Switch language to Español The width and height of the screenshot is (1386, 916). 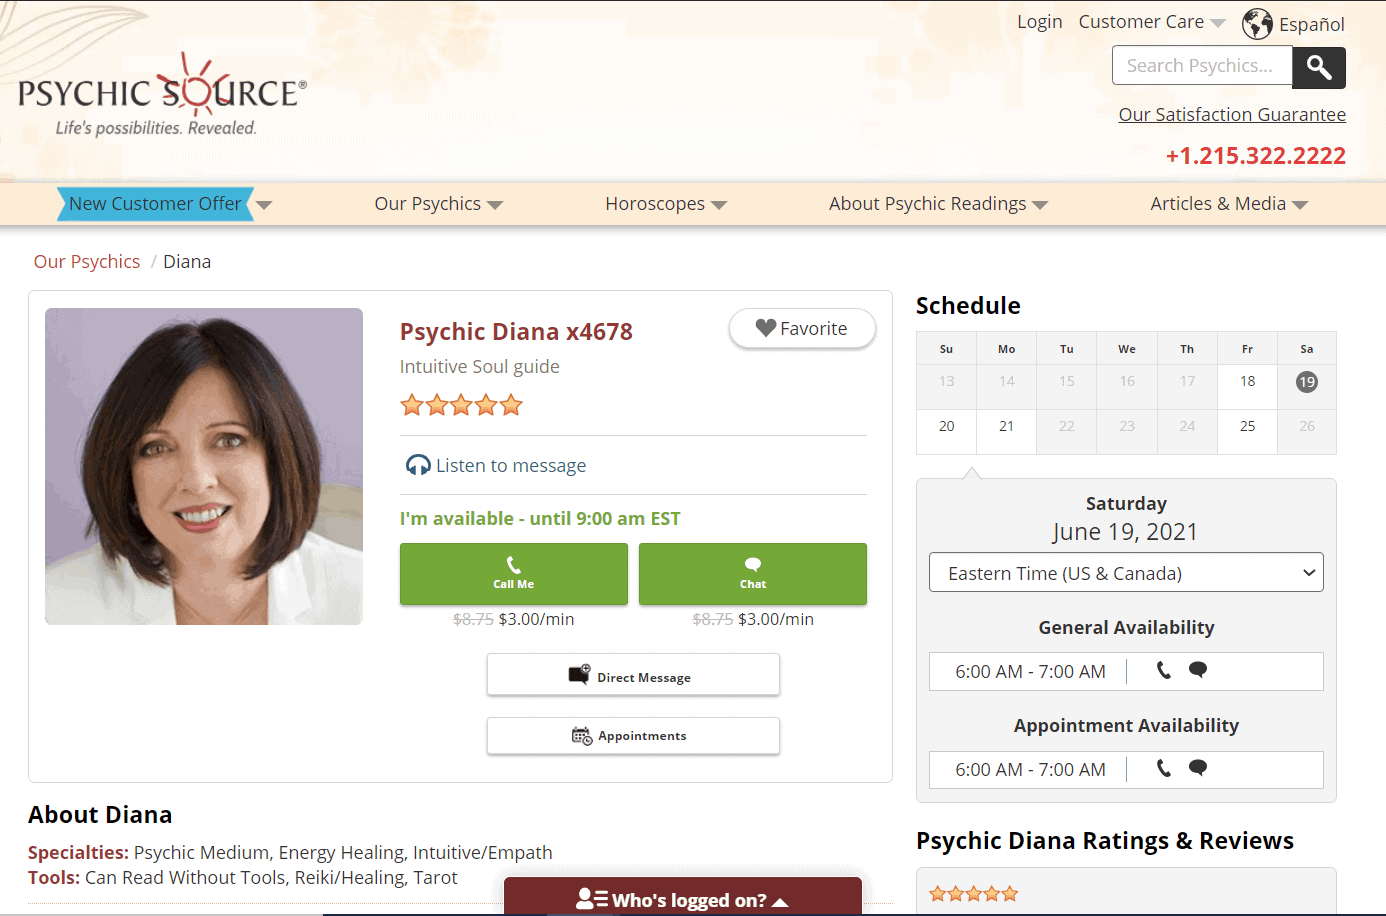pos(1312,24)
